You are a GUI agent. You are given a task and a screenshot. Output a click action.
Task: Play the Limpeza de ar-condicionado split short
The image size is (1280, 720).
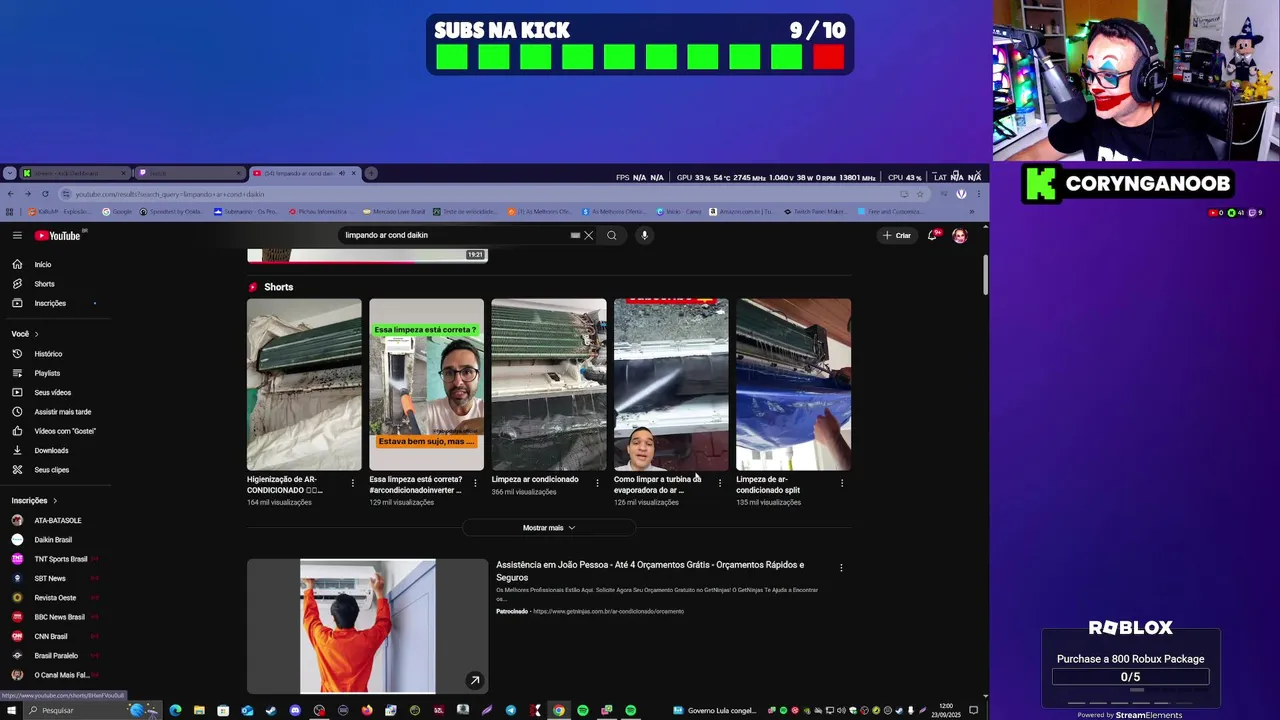794,384
